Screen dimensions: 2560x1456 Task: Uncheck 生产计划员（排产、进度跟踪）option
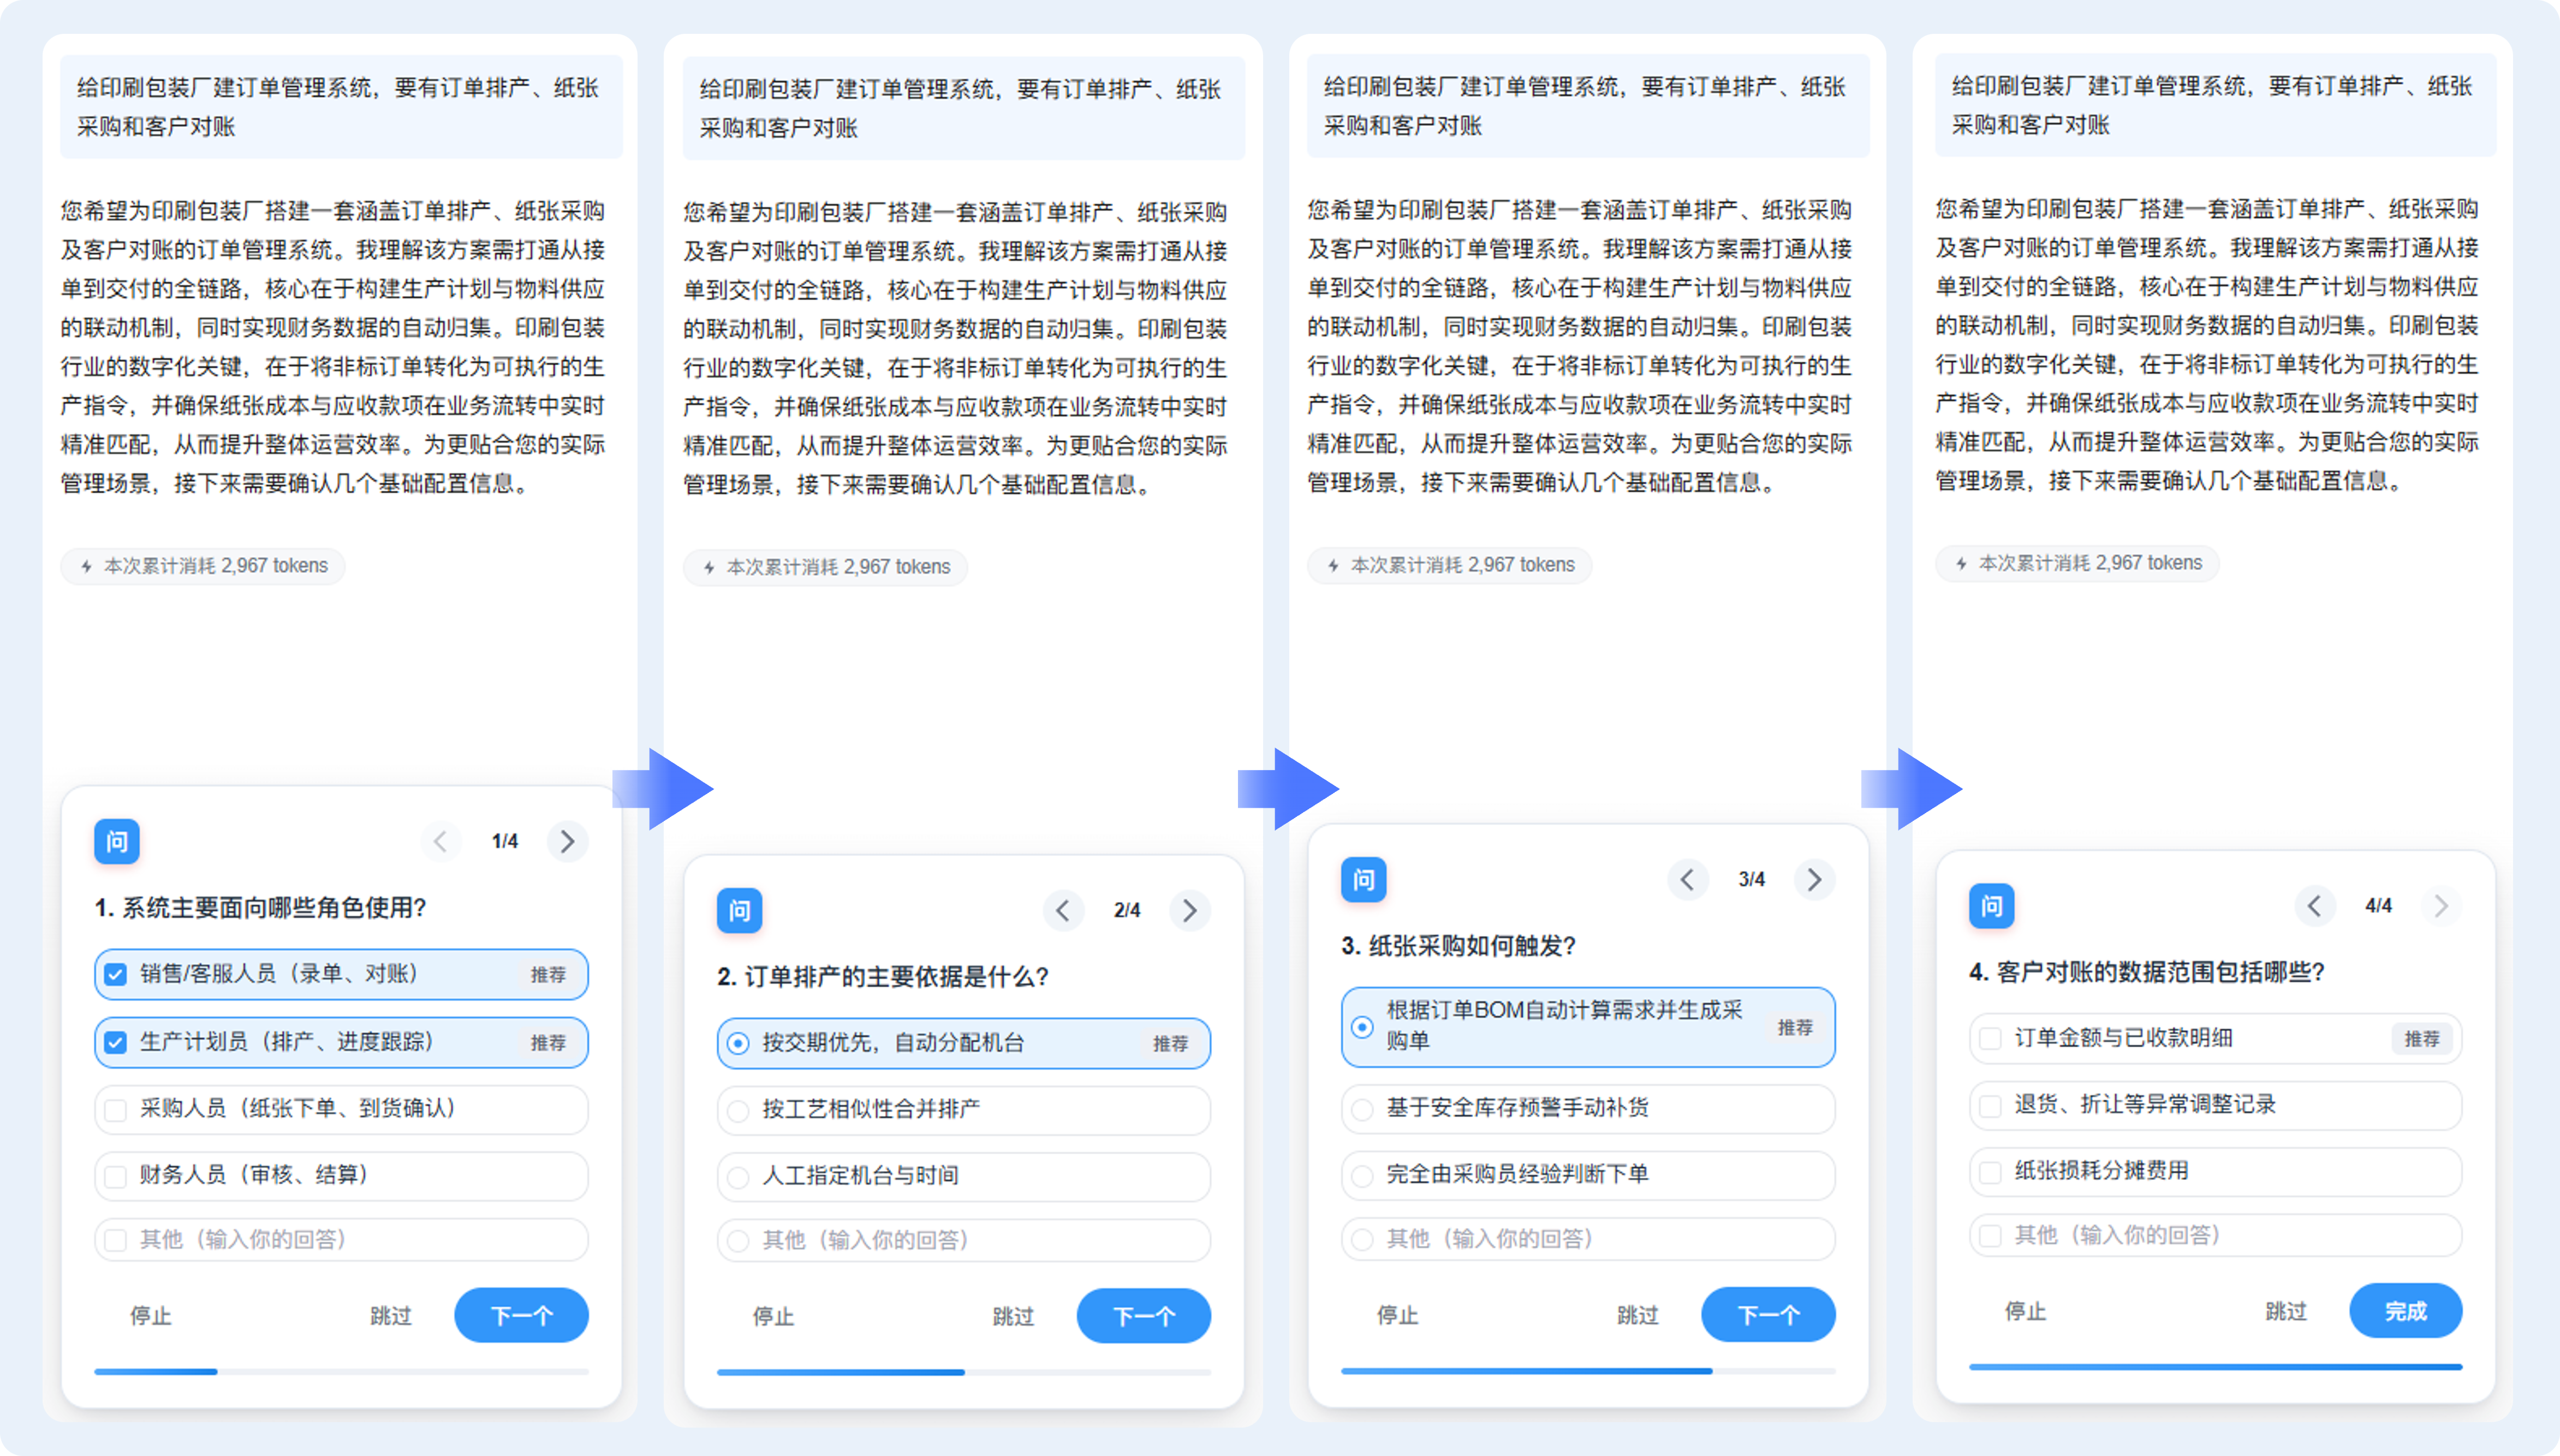point(341,1042)
